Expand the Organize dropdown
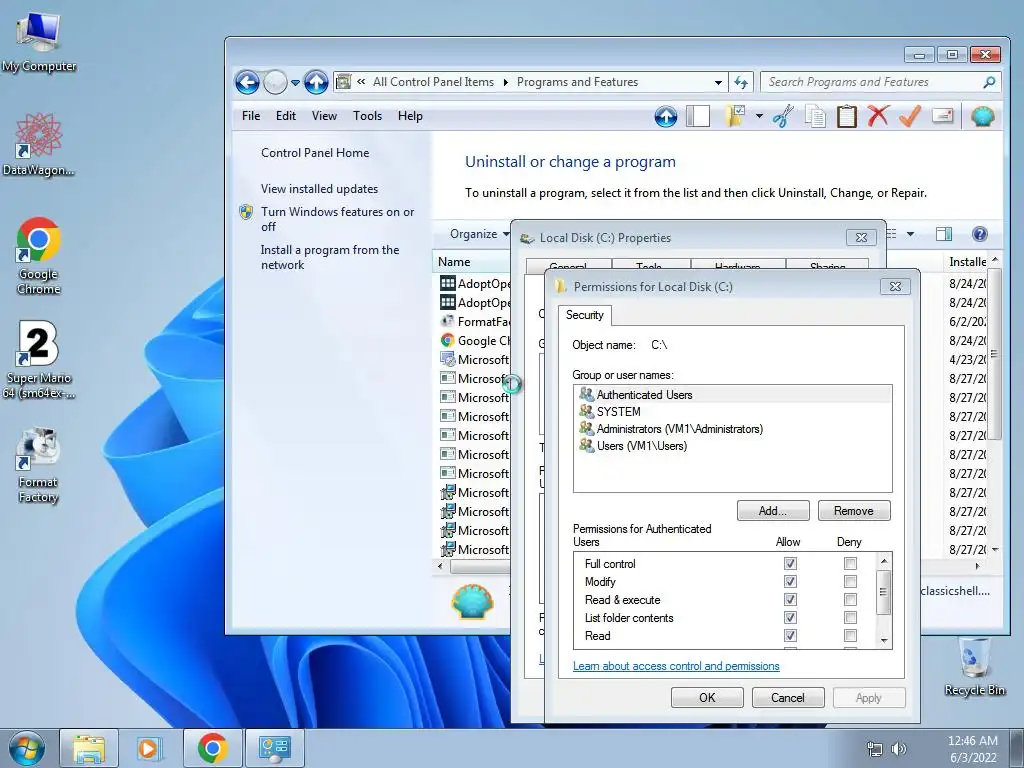 pos(479,234)
